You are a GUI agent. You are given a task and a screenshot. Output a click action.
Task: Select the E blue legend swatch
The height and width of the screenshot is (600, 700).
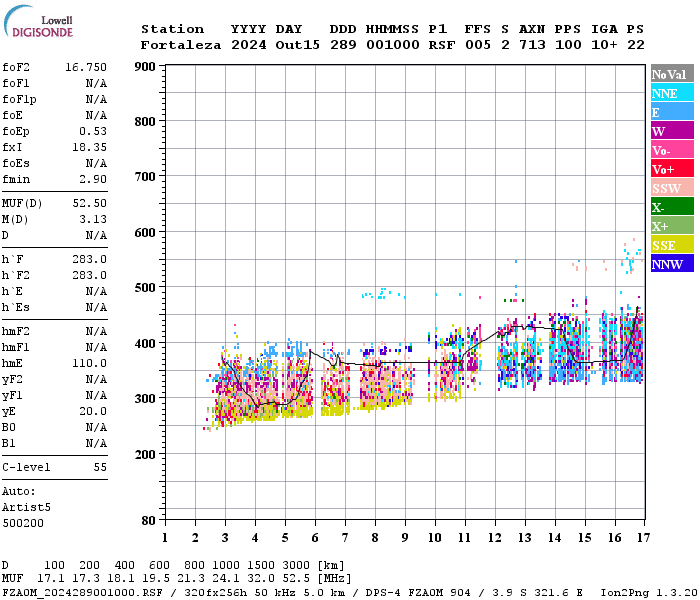pos(672,112)
